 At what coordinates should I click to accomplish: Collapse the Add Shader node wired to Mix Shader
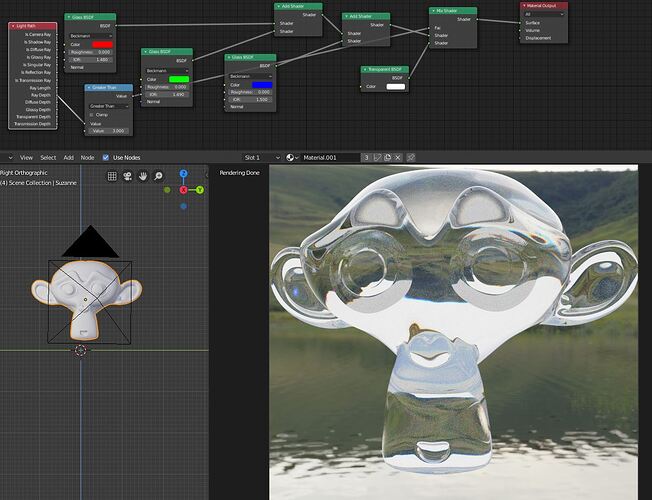(346, 17)
